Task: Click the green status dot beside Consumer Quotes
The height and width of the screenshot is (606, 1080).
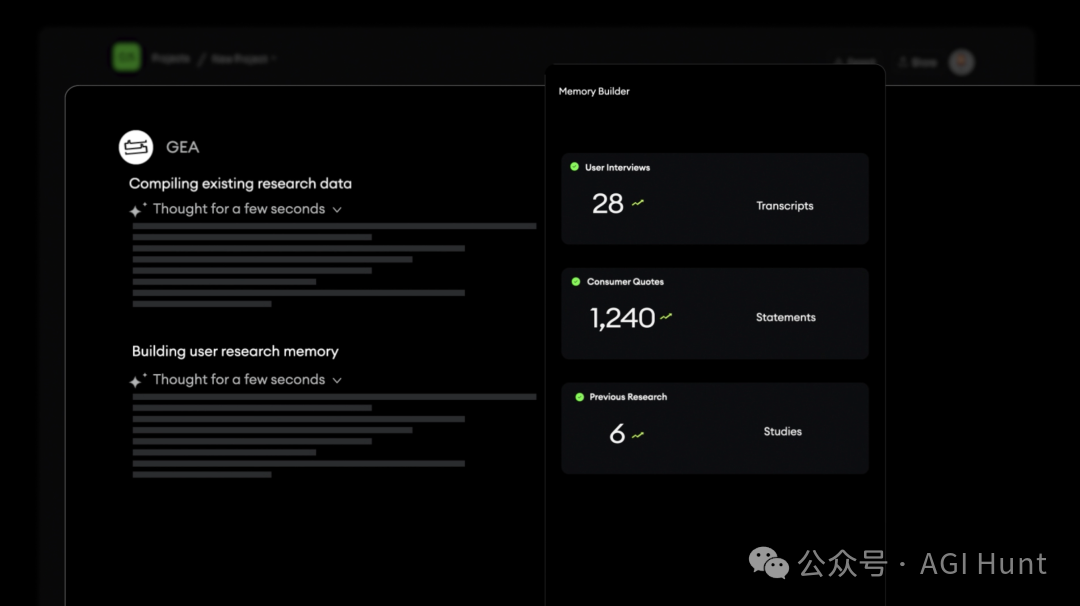Action: pos(576,282)
